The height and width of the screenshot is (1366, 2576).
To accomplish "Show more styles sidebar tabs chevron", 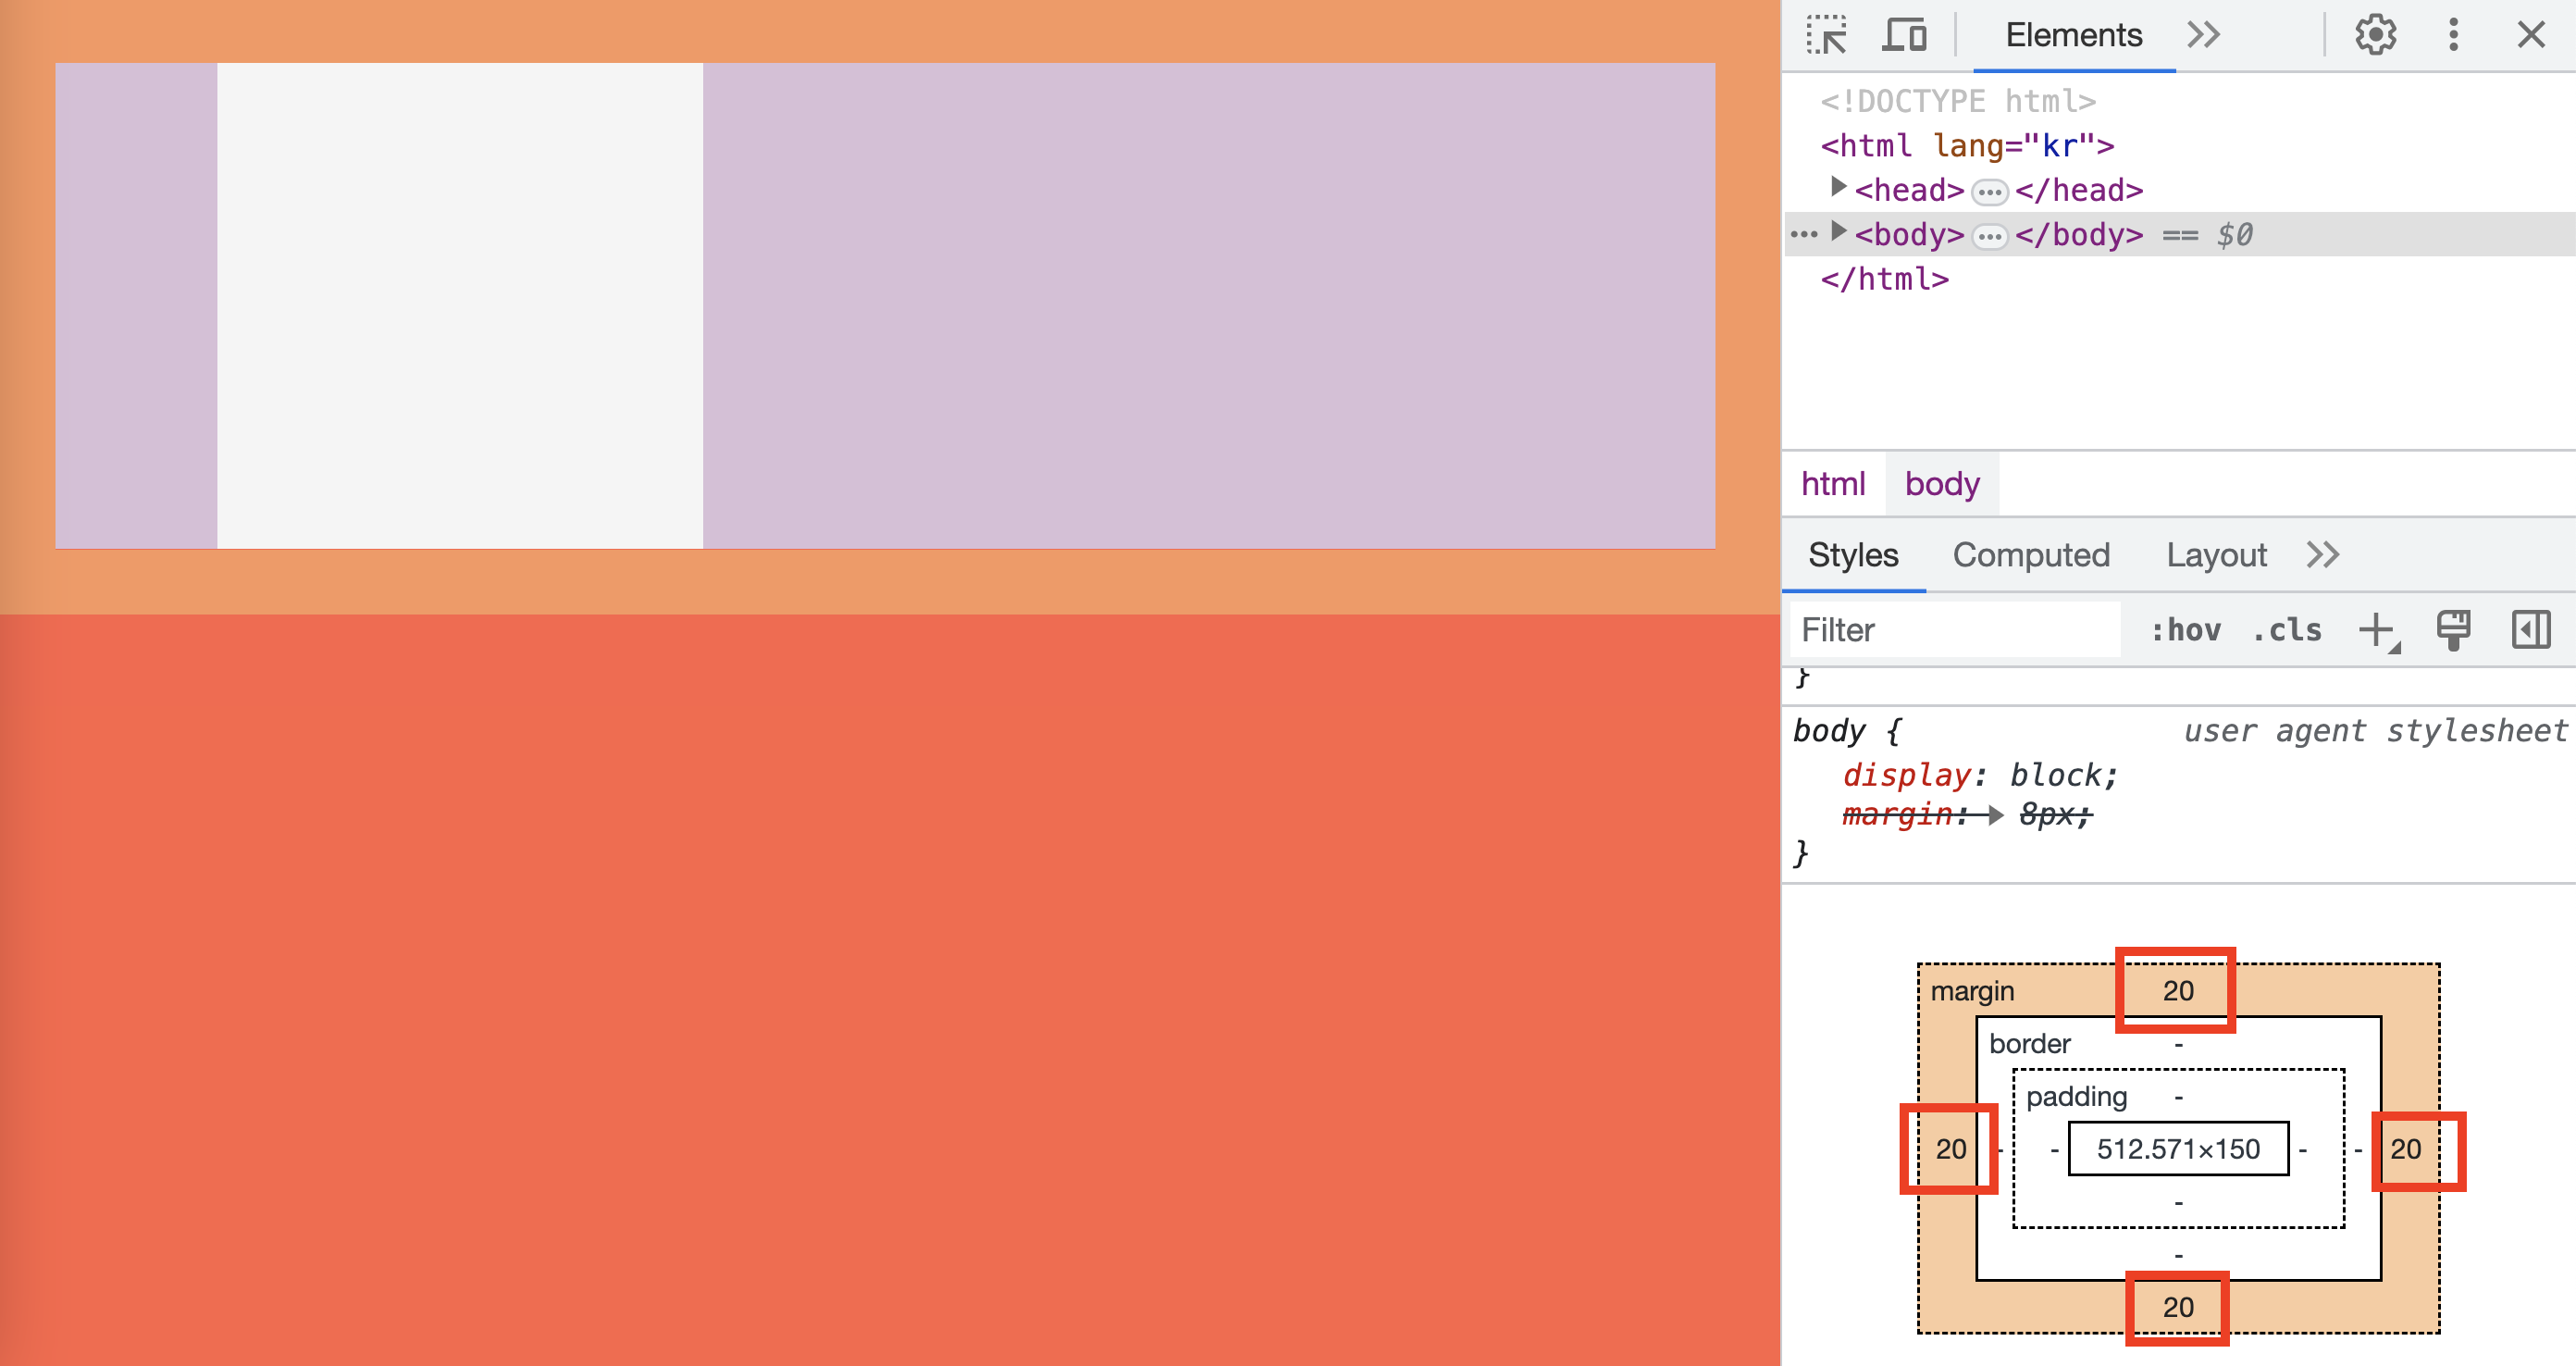I will point(2322,555).
